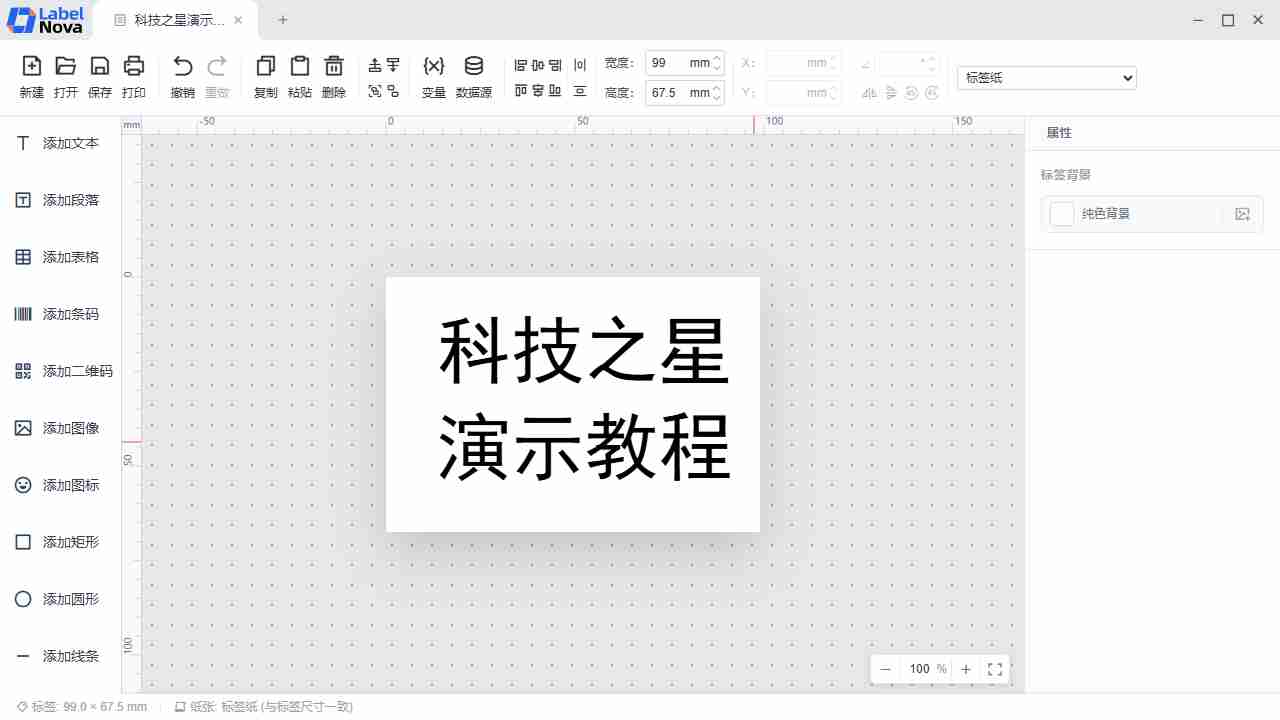Click the 宽度 width stepper arrows
The height and width of the screenshot is (720, 1280).
717,63
